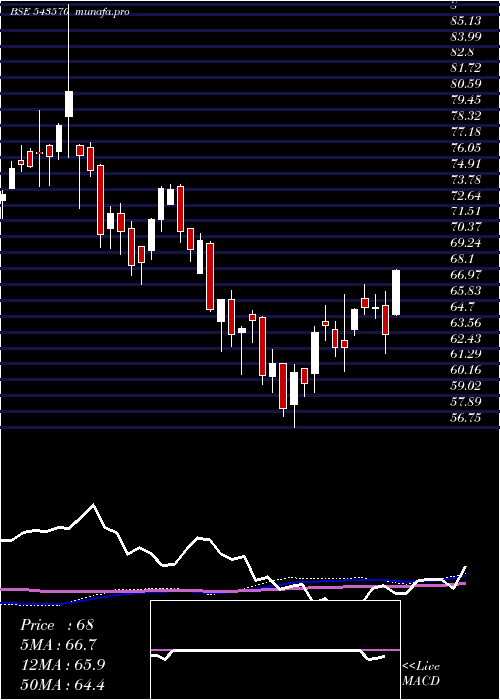This screenshot has width=500, height=700.
Task: Choose the 65.83 price label
Action: (x=466, y=291)
